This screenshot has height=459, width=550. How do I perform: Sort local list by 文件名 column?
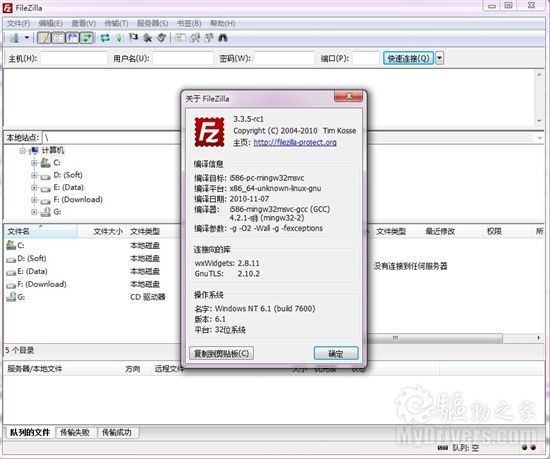click(41, 231)
